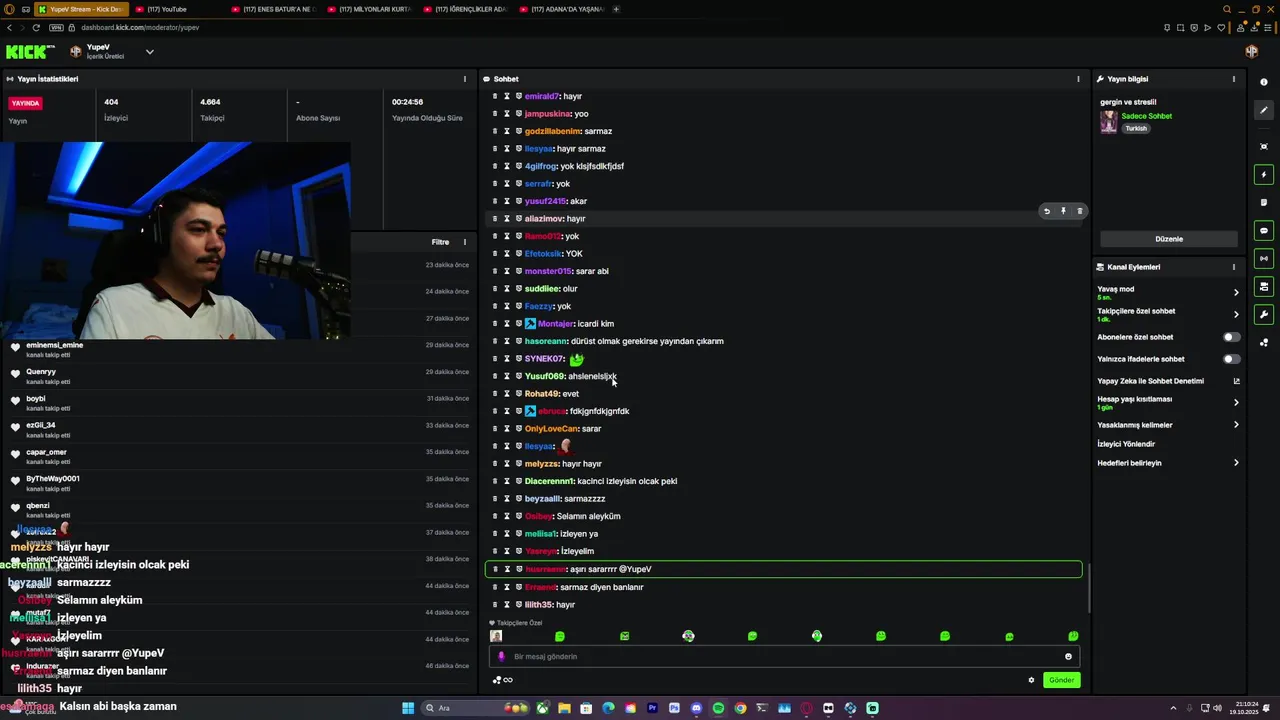Click the delete icon on aliazimov's message

tap(1079, 211)
